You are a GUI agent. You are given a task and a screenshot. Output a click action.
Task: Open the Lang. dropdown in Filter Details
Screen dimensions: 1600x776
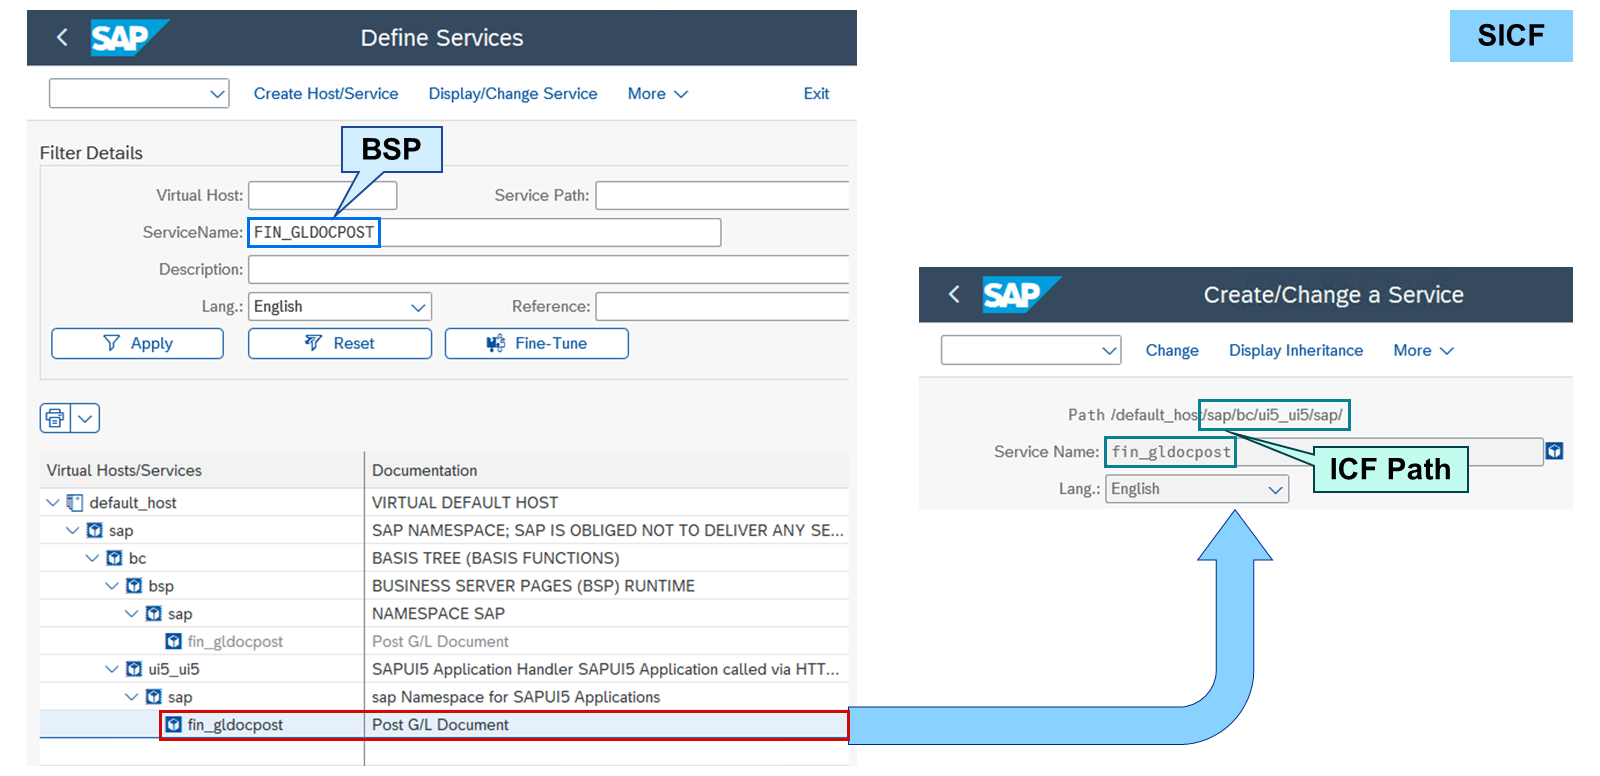coord(418,307)
